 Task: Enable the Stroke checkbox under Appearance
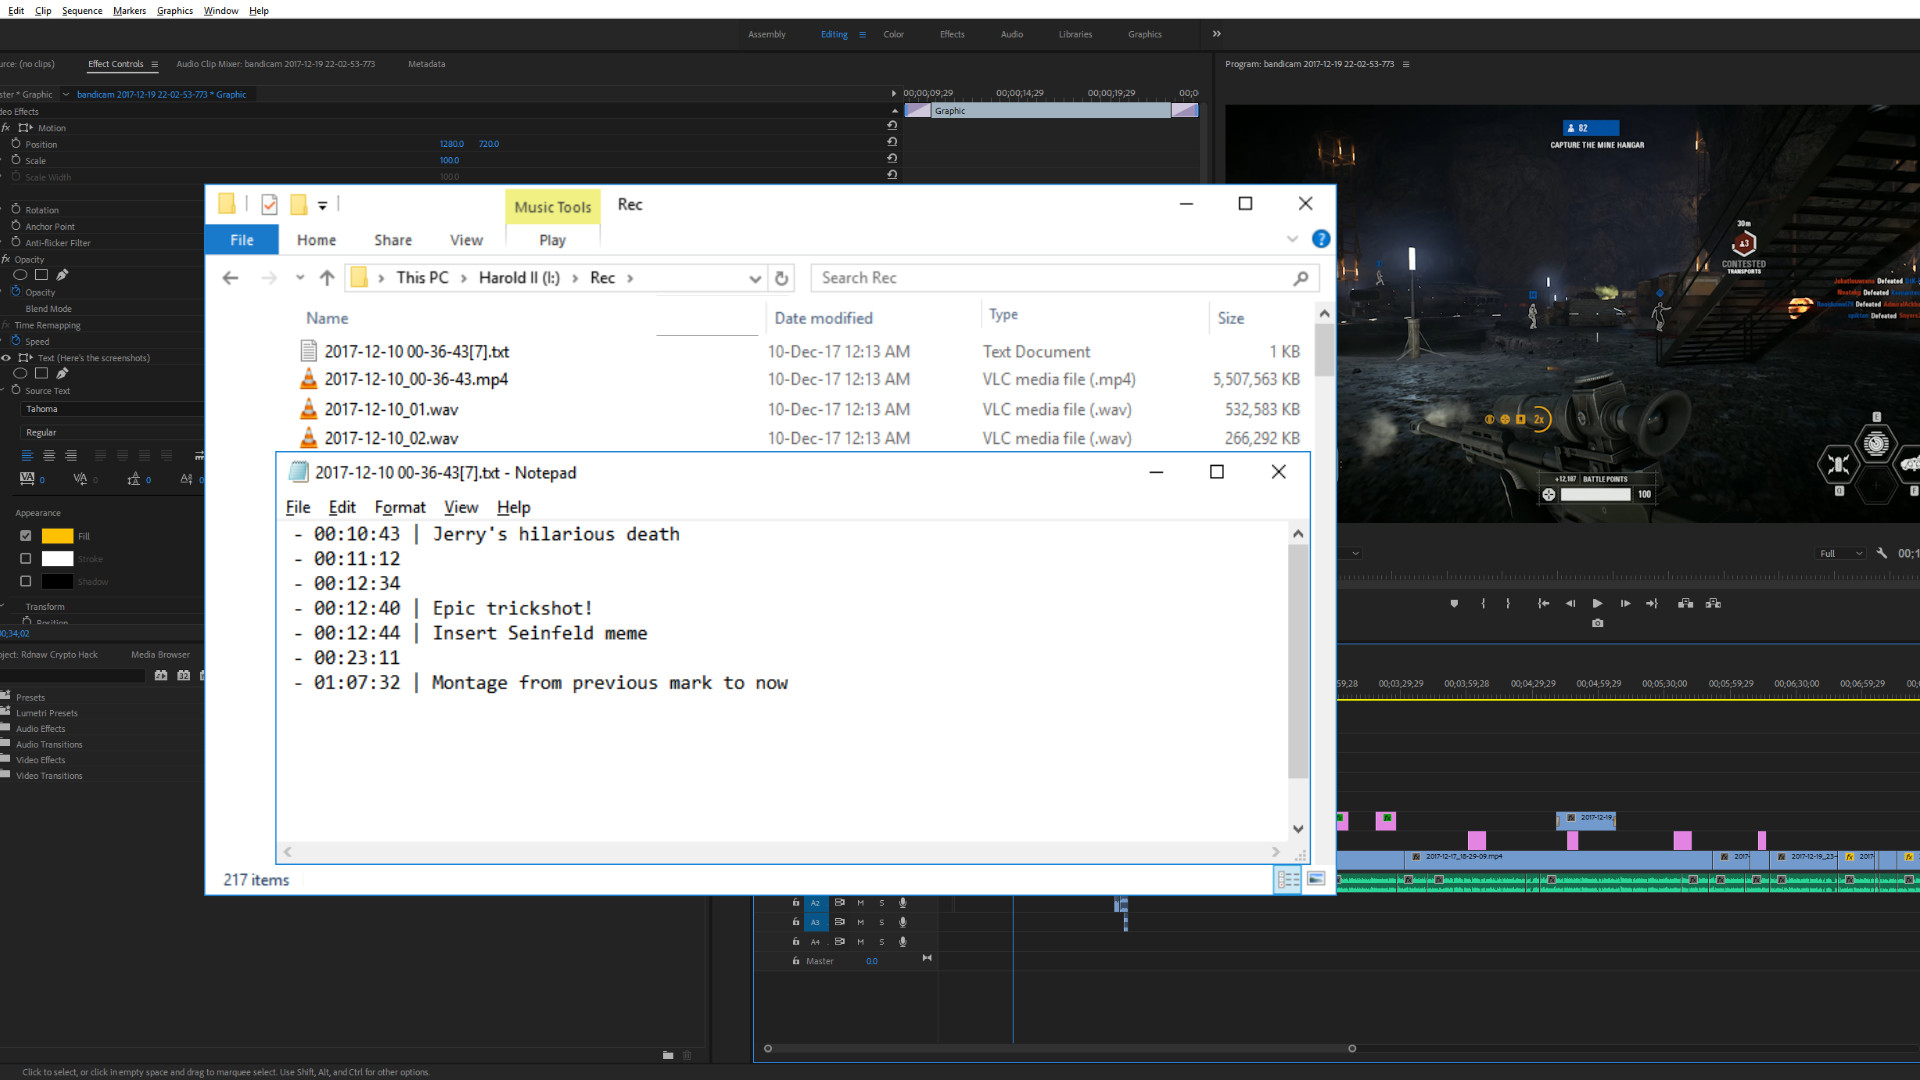(x=25, y=558)
